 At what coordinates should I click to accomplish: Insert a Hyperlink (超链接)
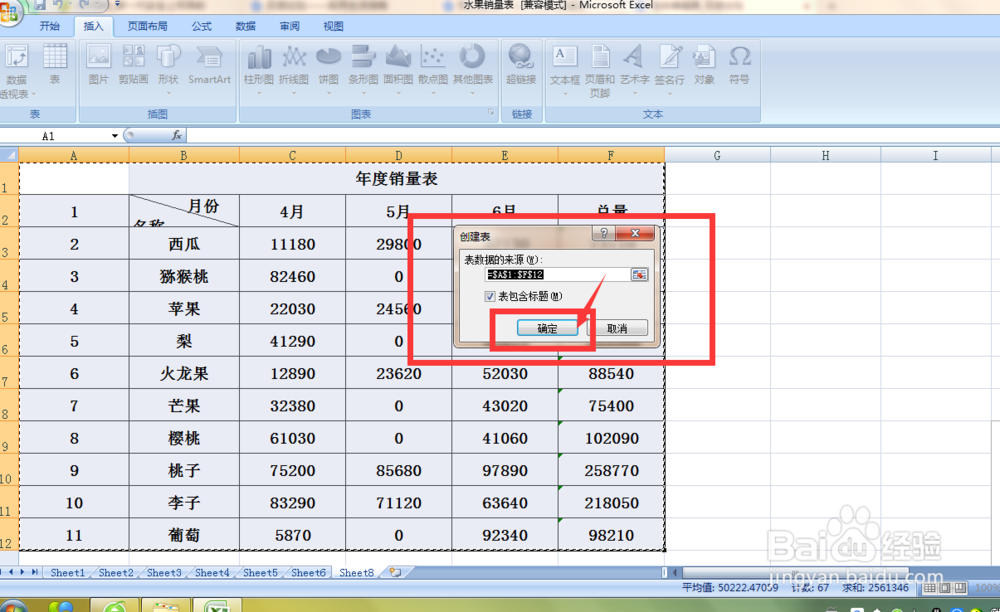521,65
